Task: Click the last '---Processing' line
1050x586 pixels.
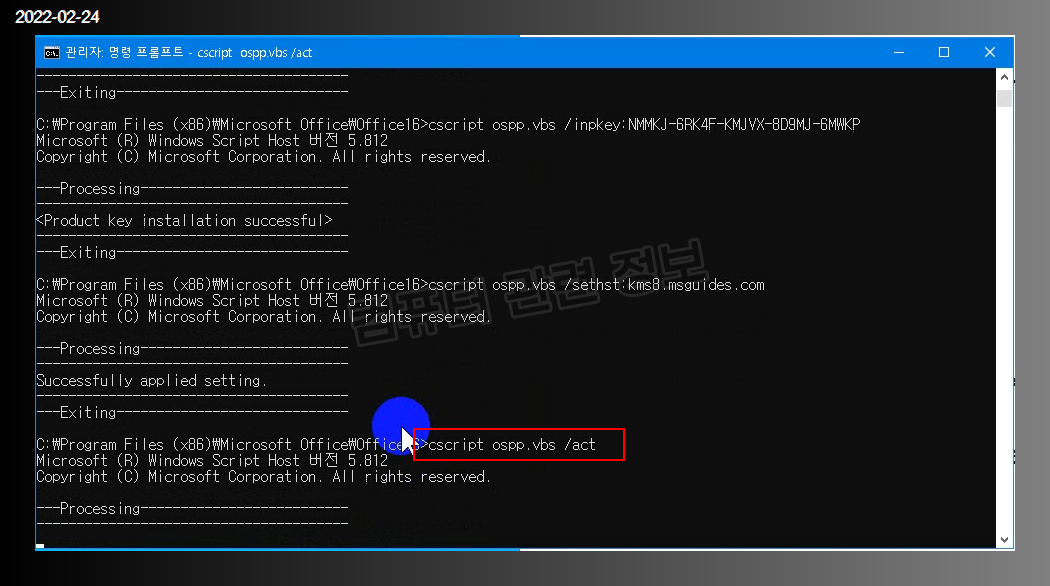Action: [192, 509]
